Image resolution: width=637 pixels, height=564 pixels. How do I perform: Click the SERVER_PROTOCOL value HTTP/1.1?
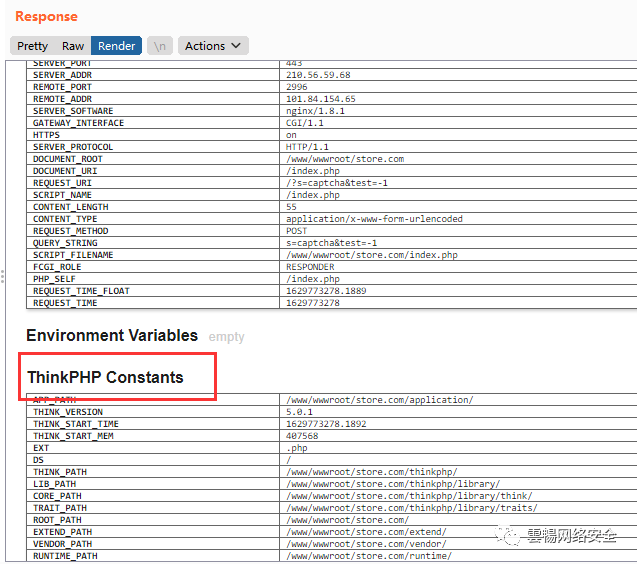click(307, 147)
